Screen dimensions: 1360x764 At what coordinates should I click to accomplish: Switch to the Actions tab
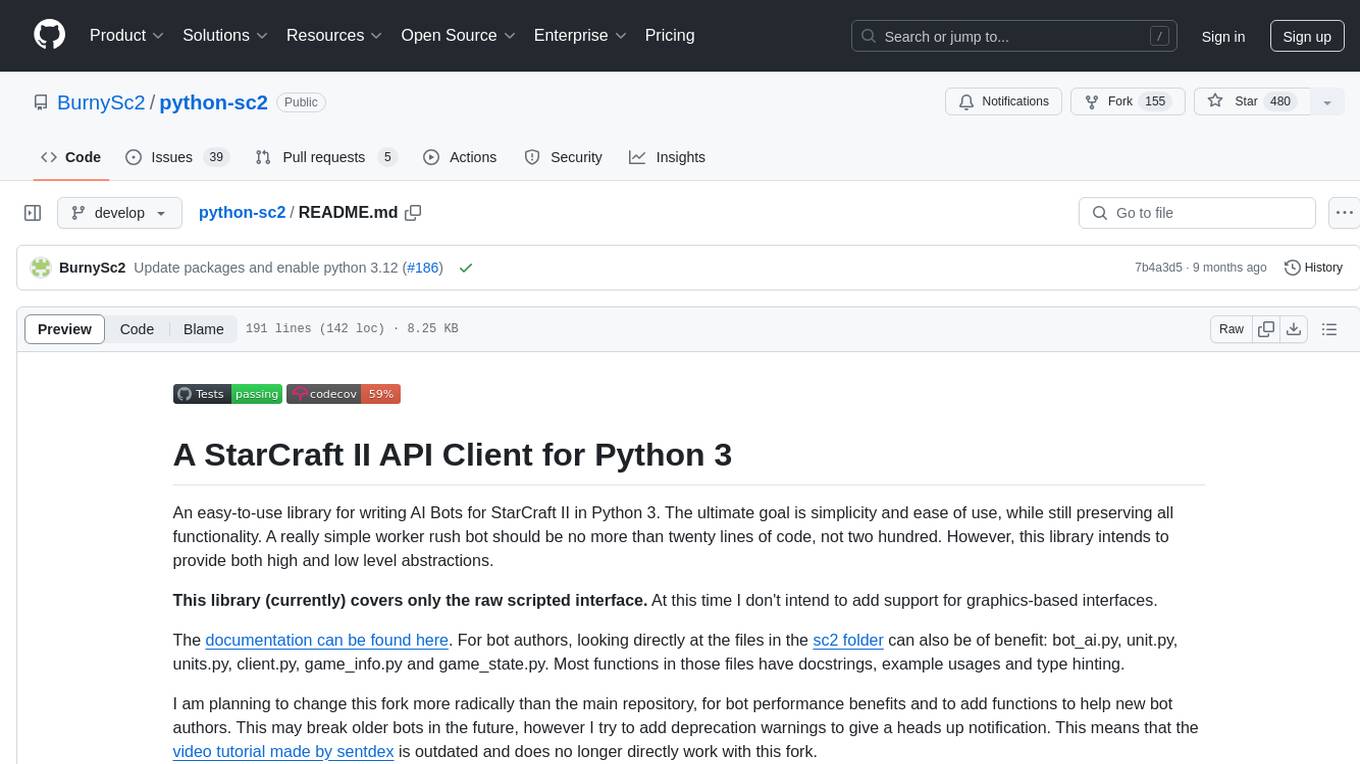tap(460, 157)
